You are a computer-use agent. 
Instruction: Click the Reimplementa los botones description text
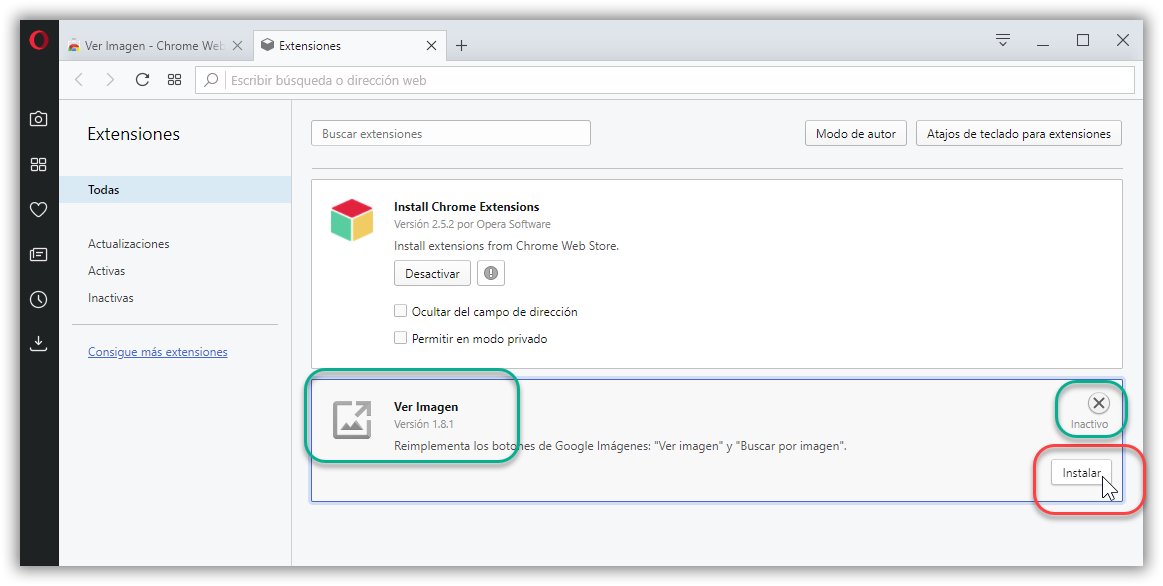point(620,447)
